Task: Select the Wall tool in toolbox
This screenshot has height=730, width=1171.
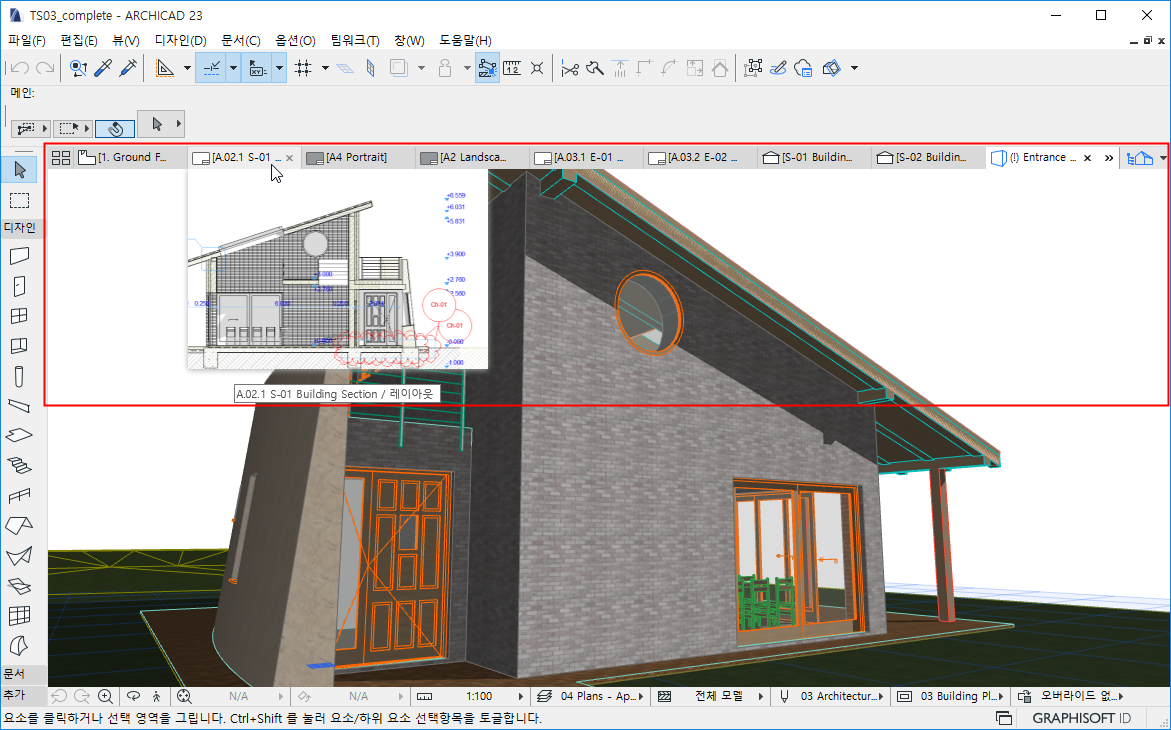Action: 19,255
